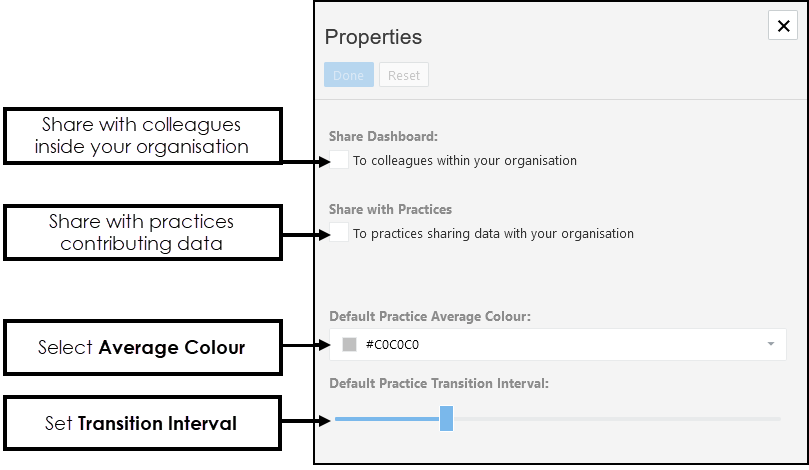809x470 pixels.
Task: Click the grey #C0C0C0 colour swatch
Action: point(349,344)
